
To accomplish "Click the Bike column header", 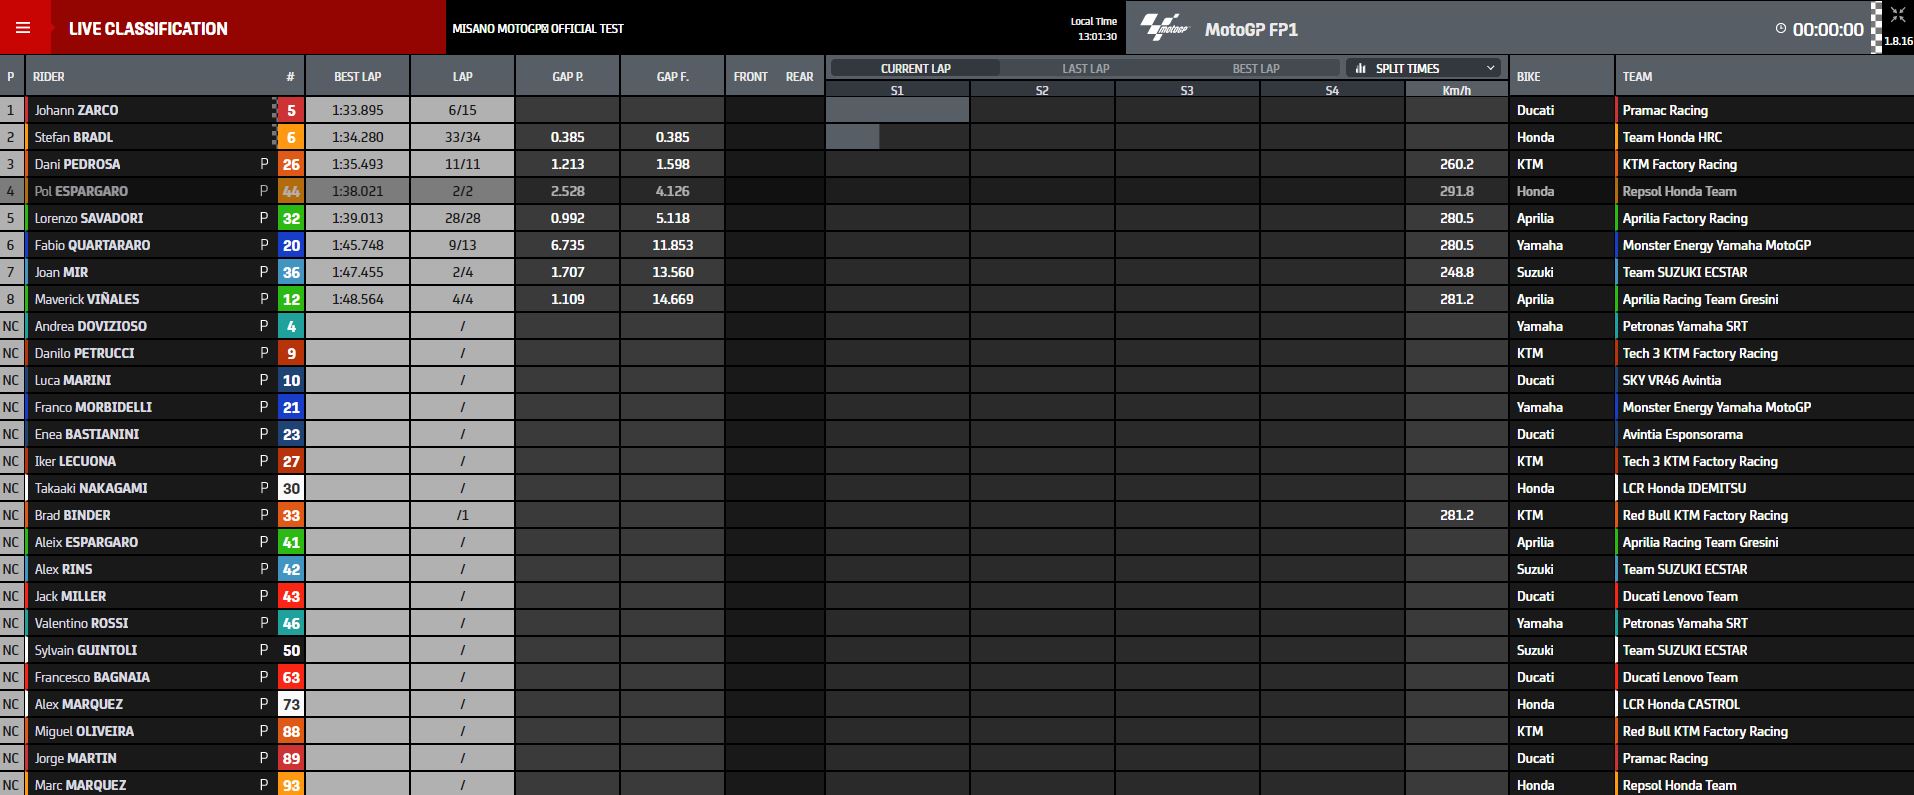I will pyautogui.click(x=1528, y=77).
